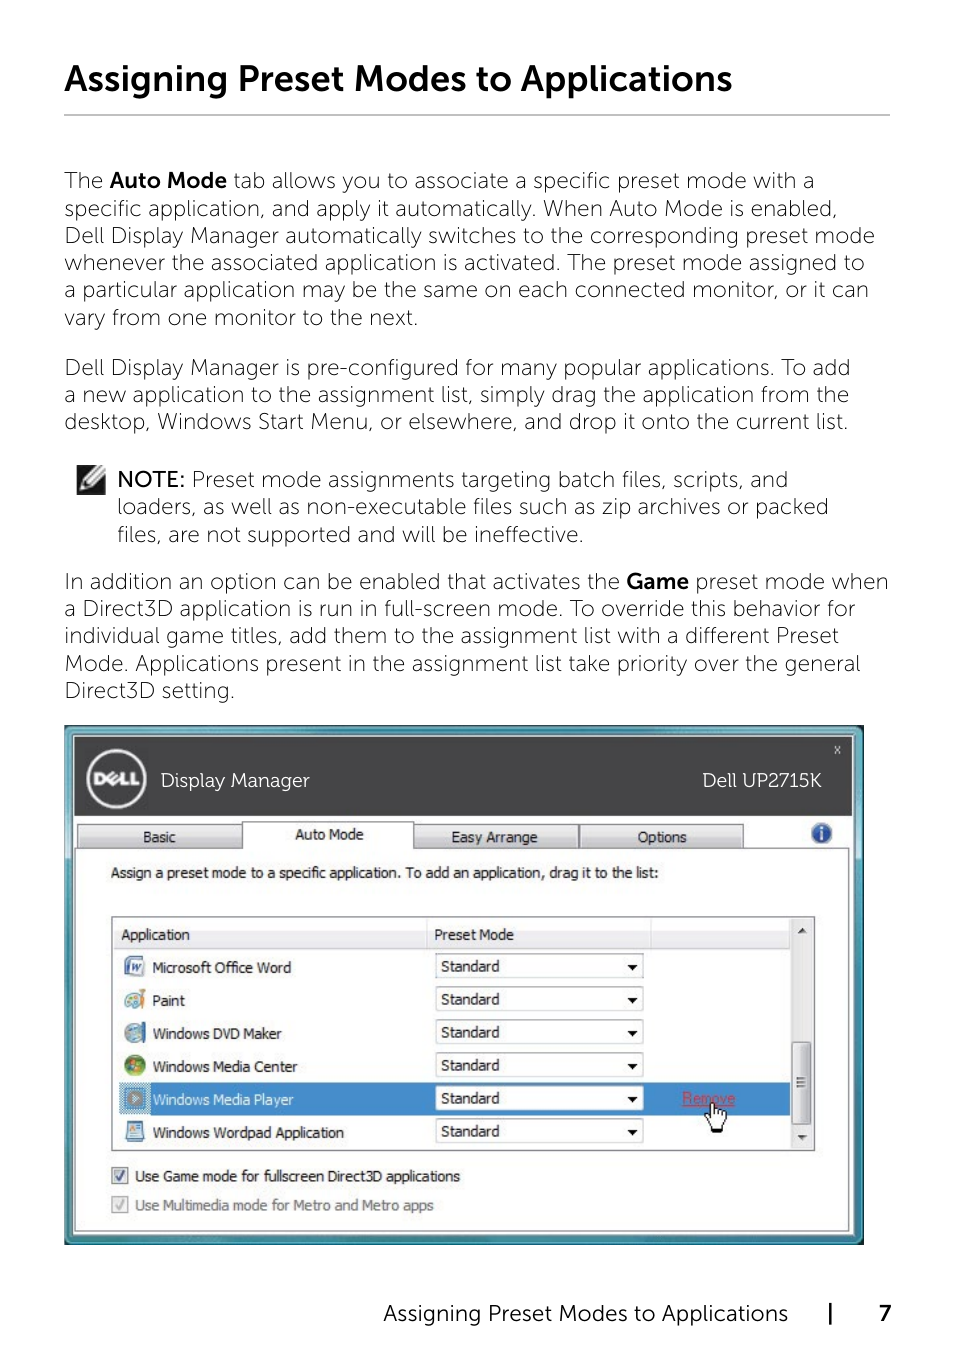
Task: Click the Dell UP2715K monitor label
Action: tap(762, 780)
